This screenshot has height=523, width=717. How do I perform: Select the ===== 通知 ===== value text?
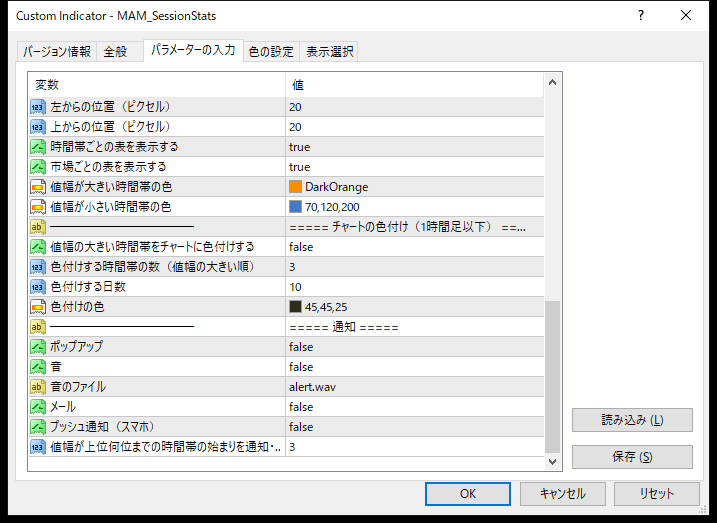pyautogui.click(x=344, y=327)
